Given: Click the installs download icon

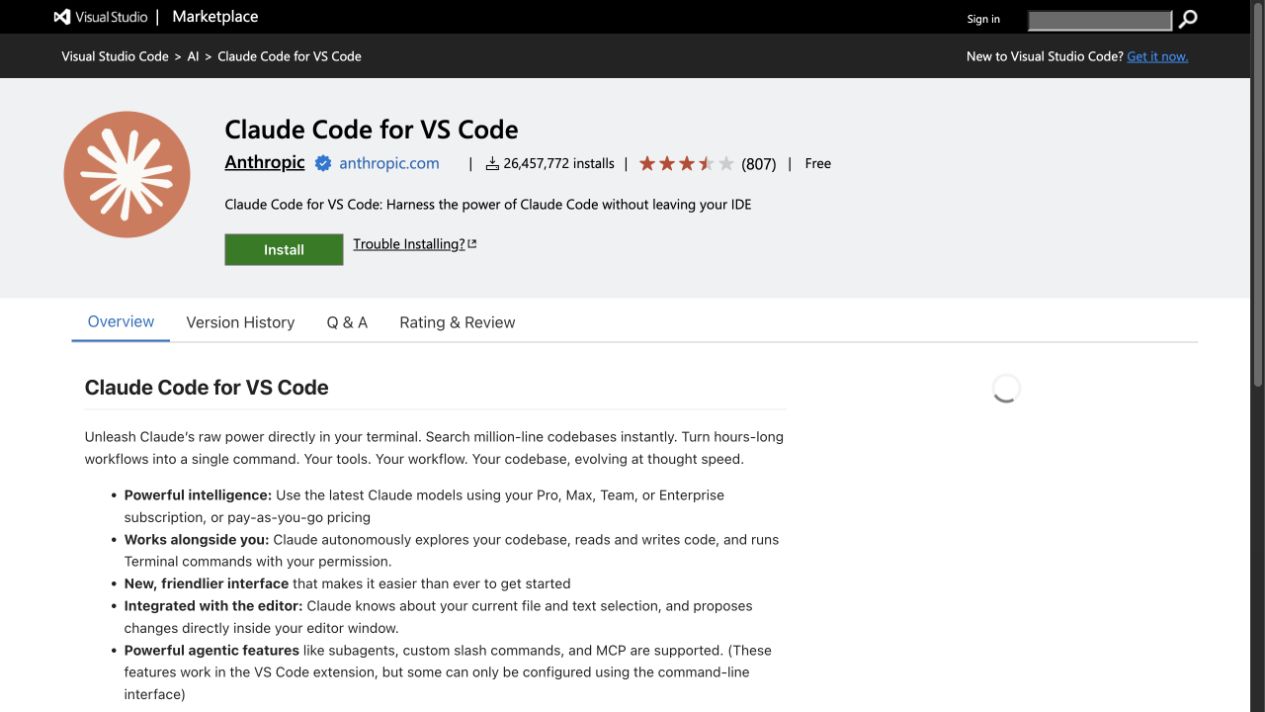Looking at the screenshot, I should (x=492, y=163).
